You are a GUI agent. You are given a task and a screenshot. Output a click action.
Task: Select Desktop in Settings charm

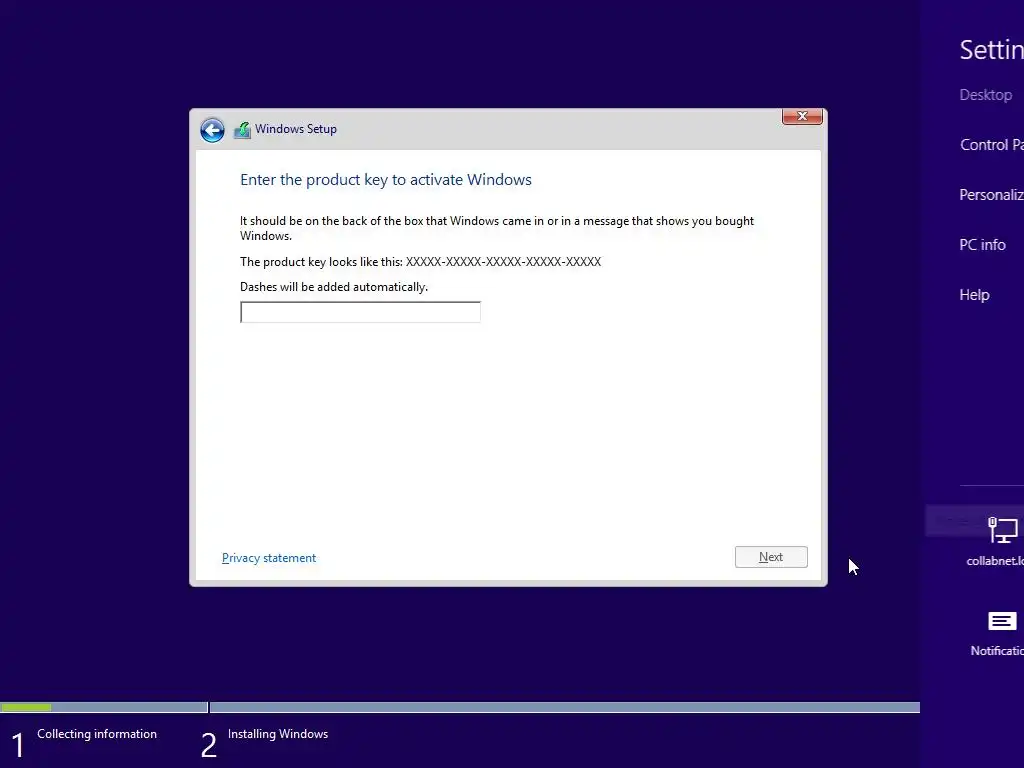[x=985, y=95]
